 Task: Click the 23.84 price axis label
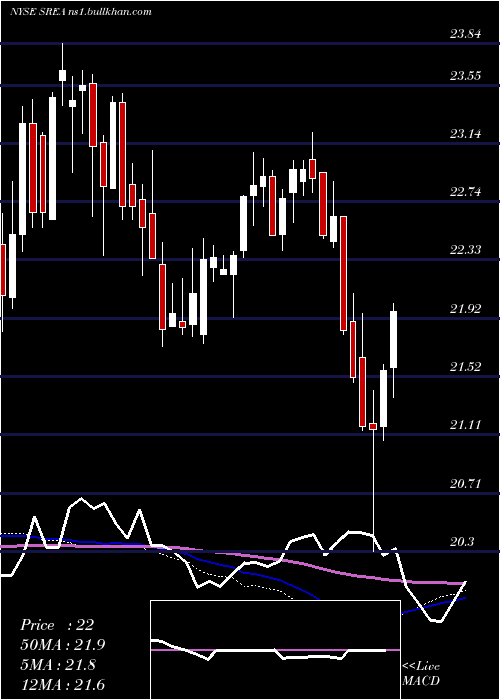[x=466, y=34]
